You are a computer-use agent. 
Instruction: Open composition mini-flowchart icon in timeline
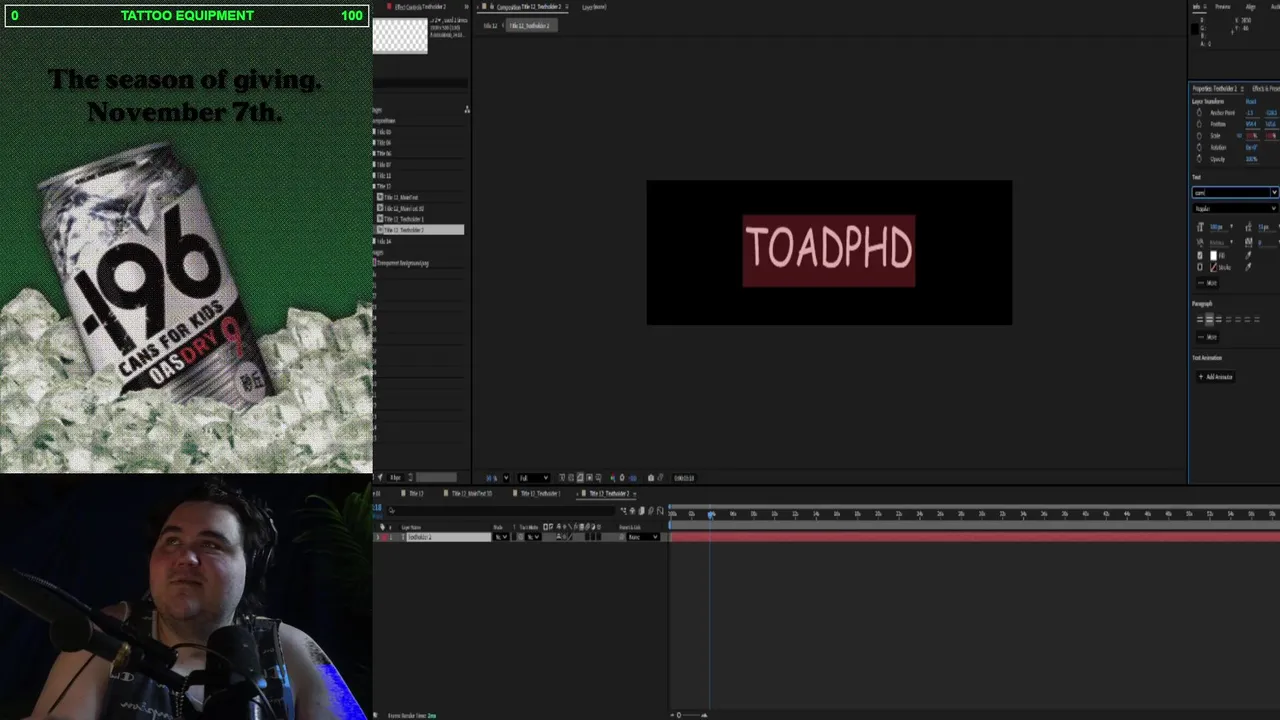pyautogui.click(x=623, y=511)
